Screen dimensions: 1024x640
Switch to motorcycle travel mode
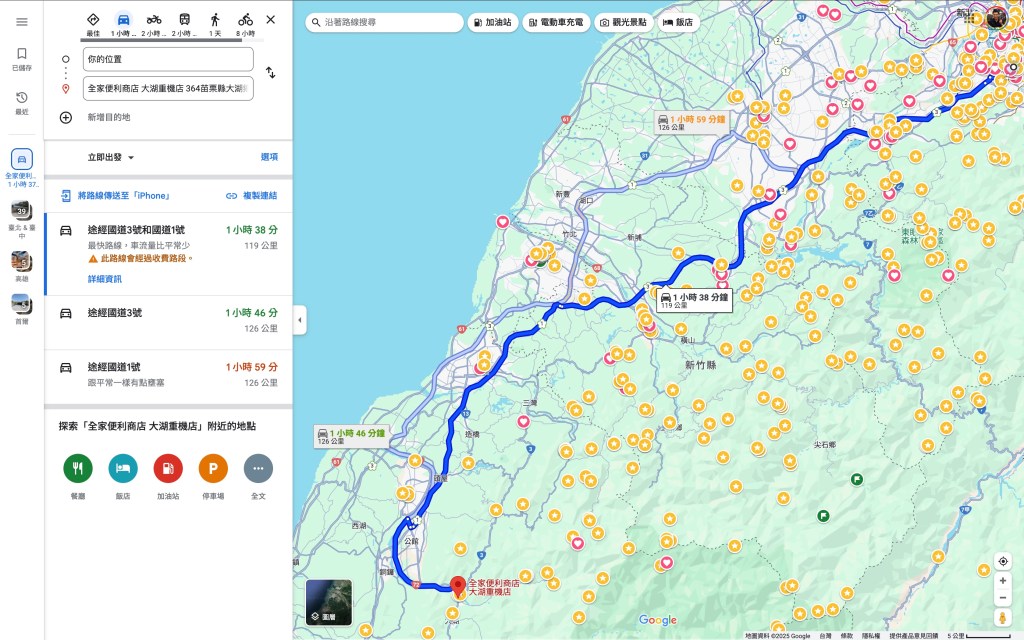154,20
